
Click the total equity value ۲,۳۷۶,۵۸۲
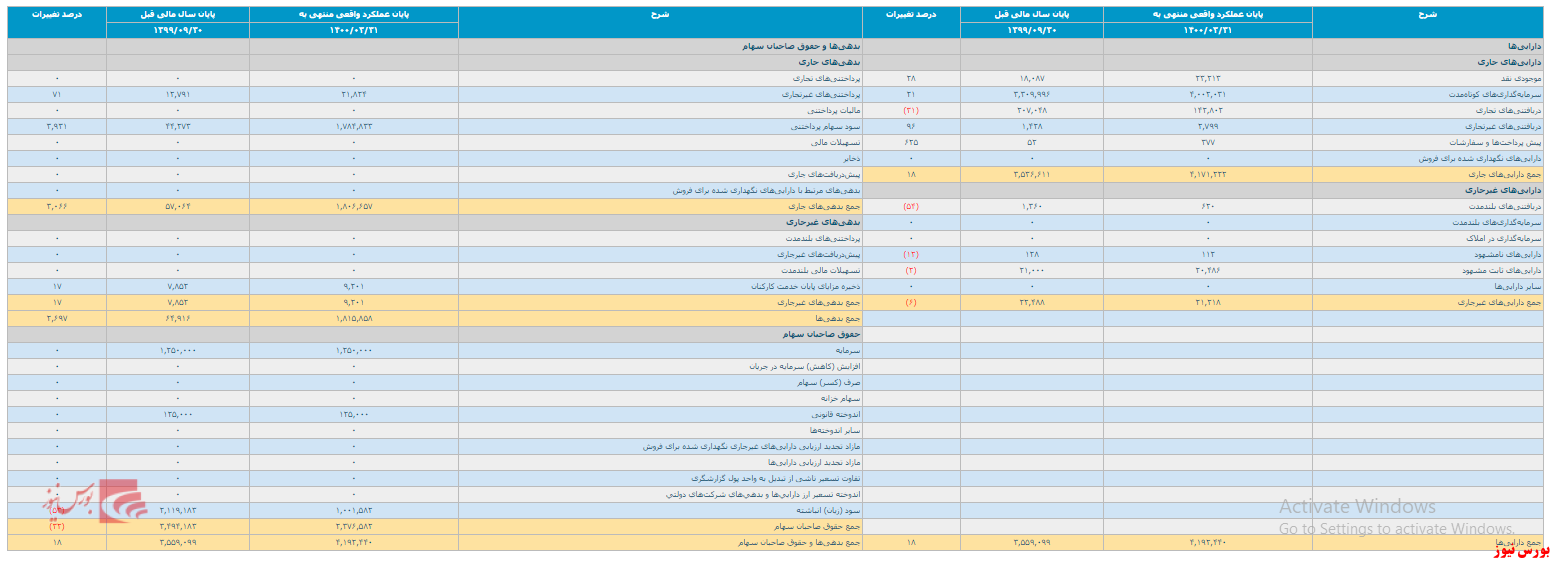coord(354,526)
